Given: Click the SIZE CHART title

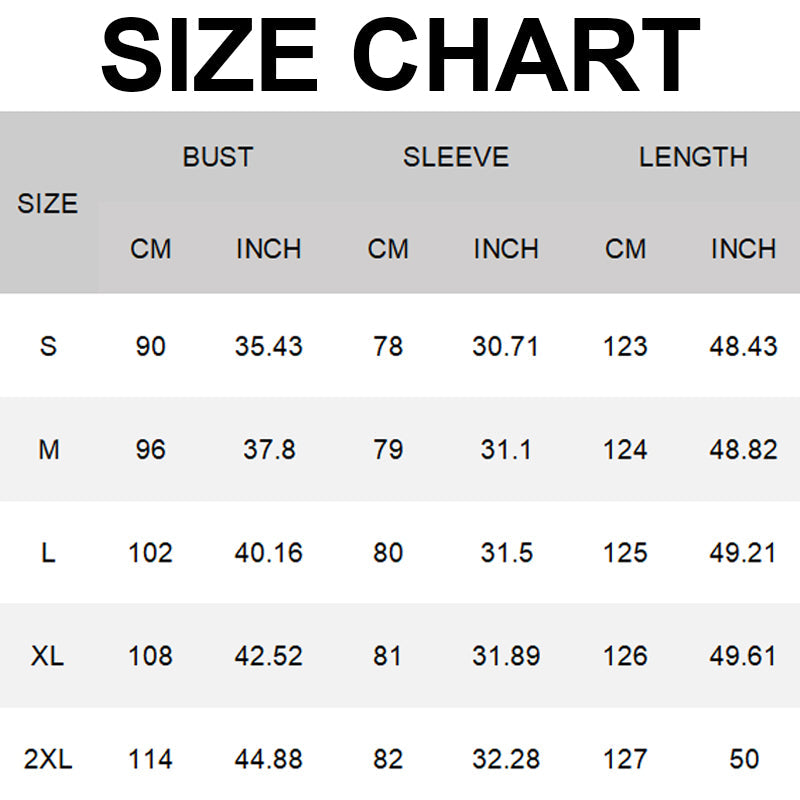Looking at the screenshot, I should [x=400, y=55].
